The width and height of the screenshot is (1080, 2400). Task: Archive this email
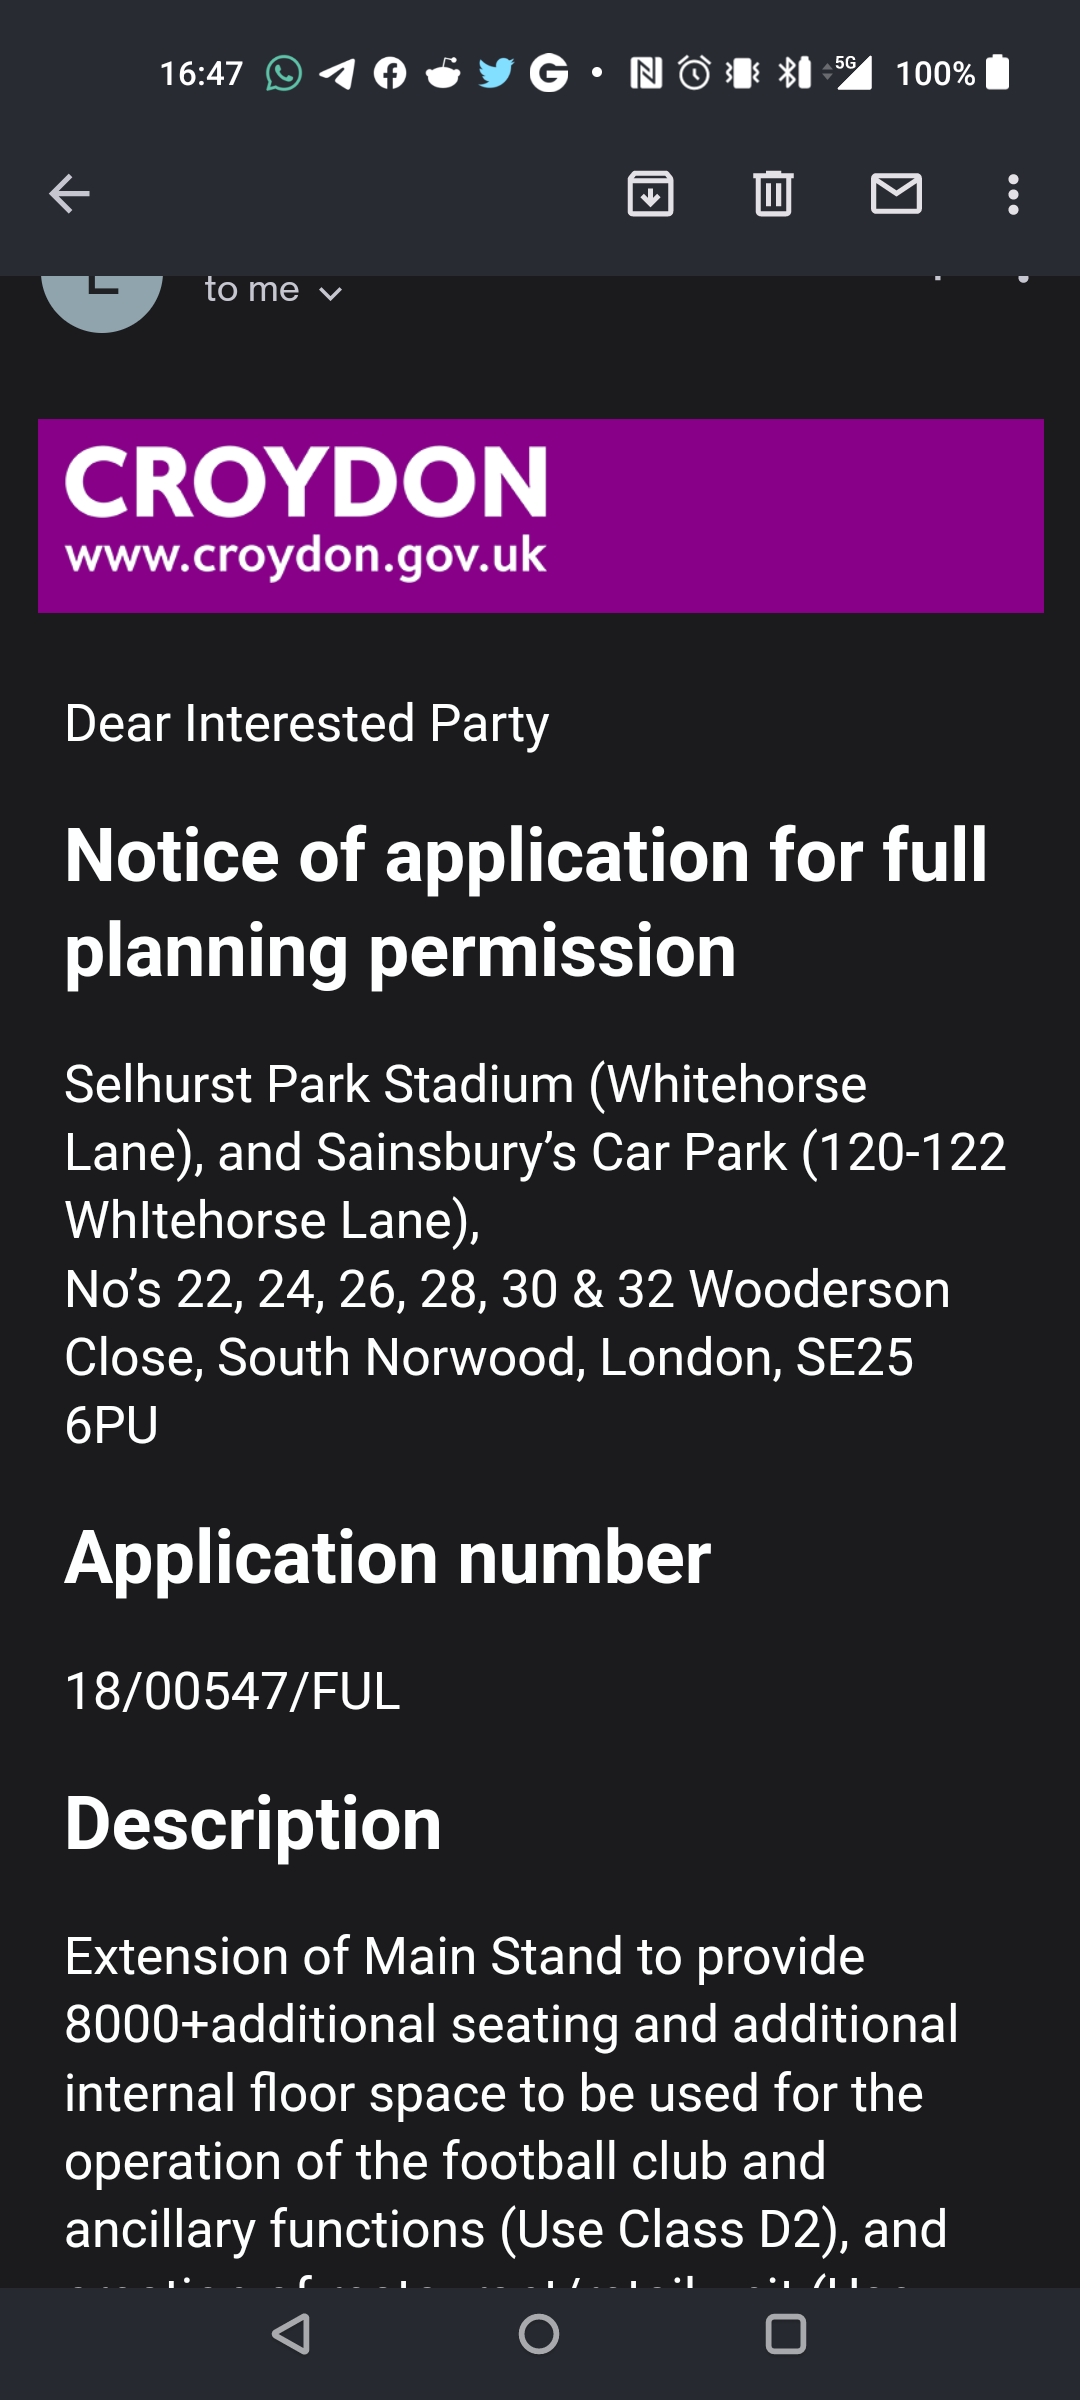click(x=650, y=194)
